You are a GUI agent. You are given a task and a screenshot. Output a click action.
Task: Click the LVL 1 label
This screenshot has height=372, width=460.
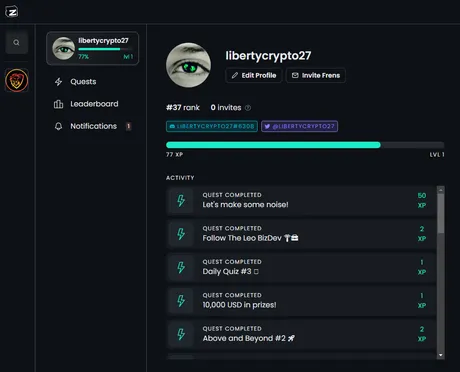(x=437, y=155)
